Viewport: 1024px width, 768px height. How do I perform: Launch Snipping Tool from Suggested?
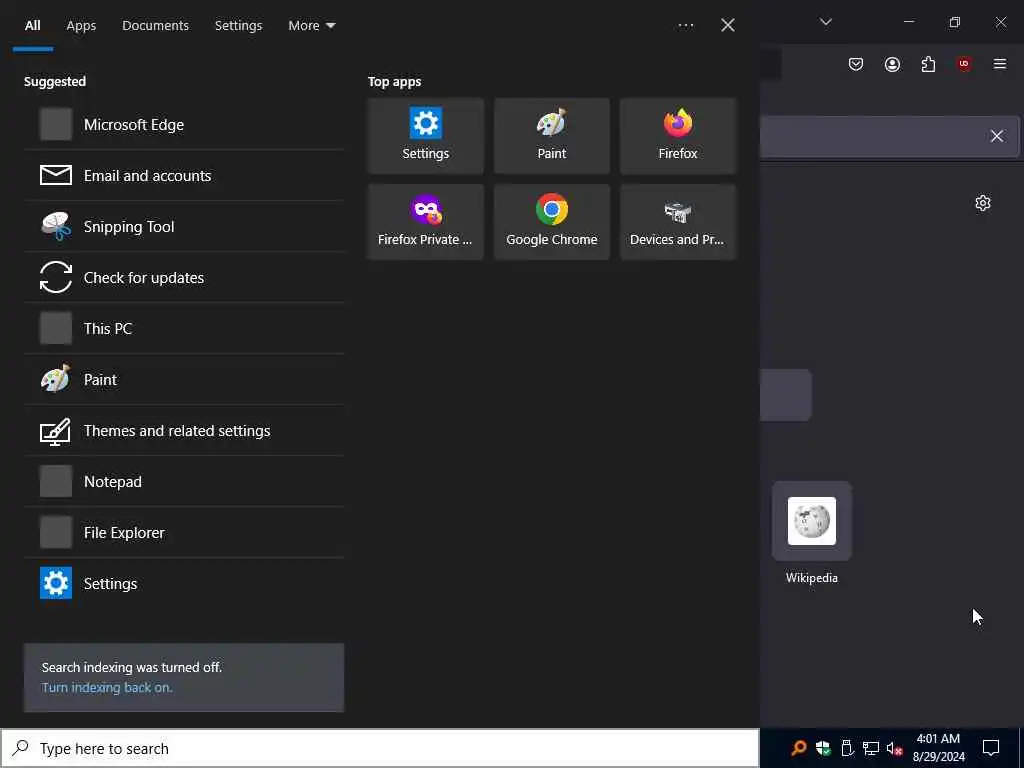184,227
